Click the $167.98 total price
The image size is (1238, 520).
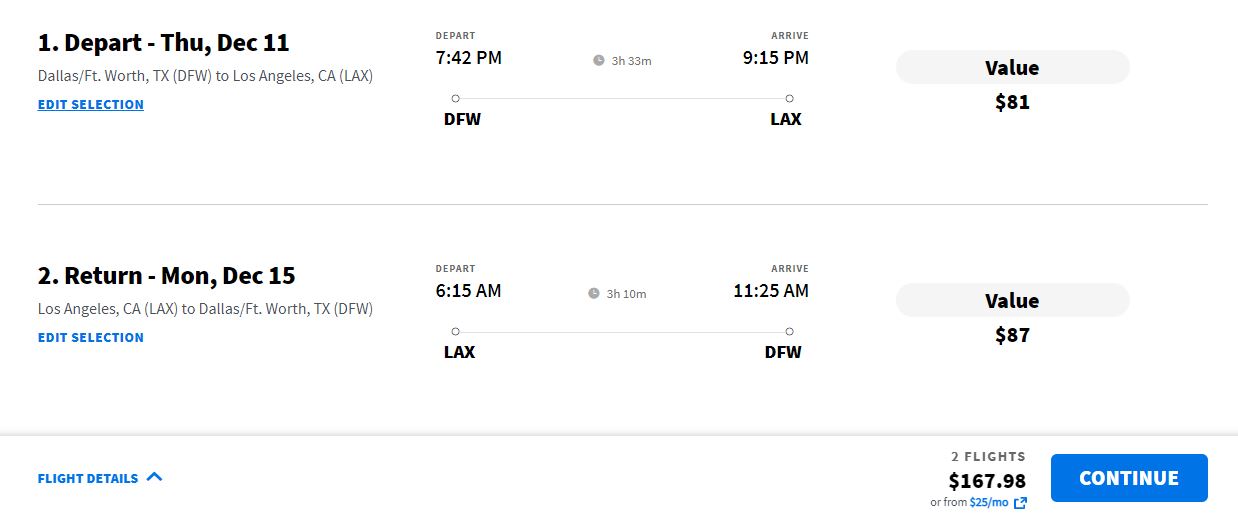click(x=987, y=481)
